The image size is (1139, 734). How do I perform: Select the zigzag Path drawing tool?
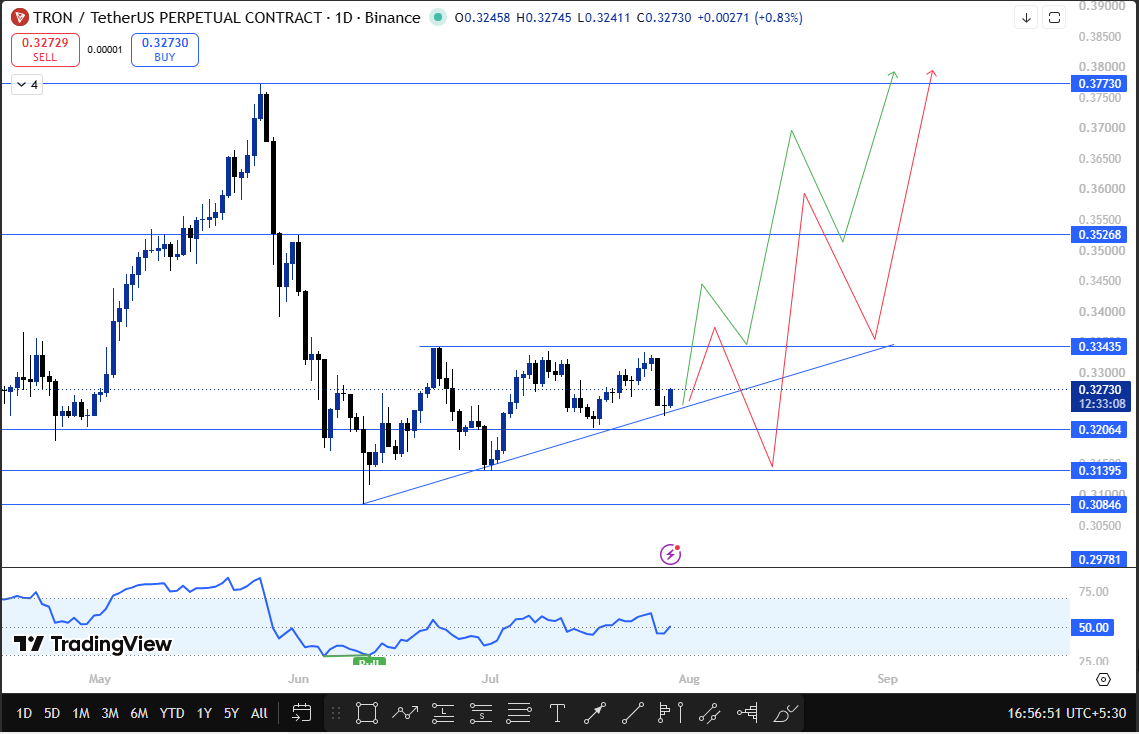click(x=405, y=713)
